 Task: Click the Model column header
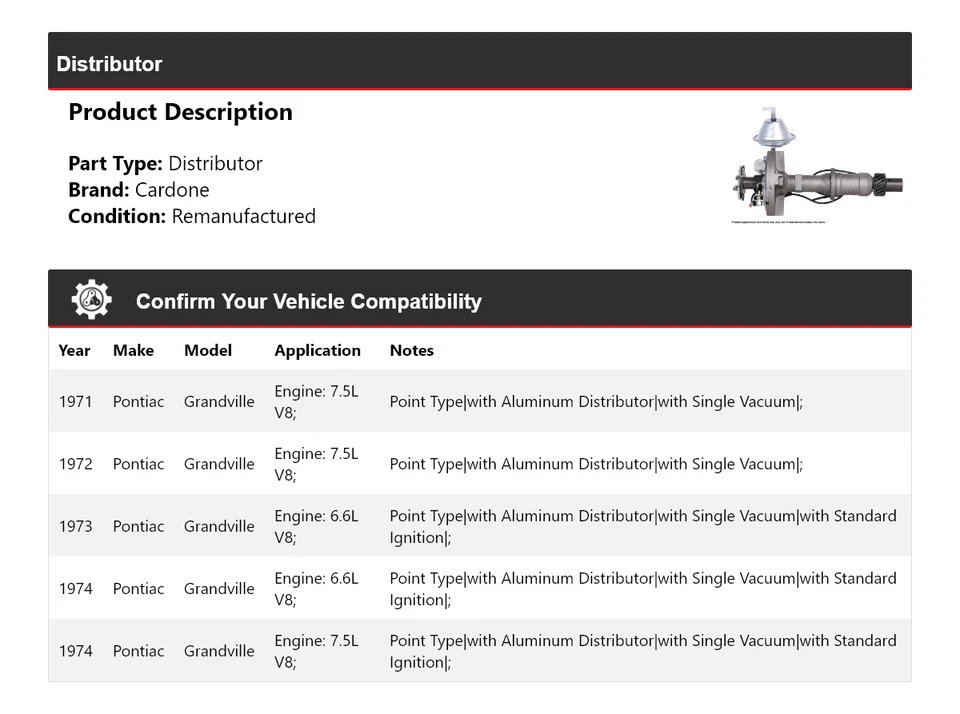tap(208, 350)
